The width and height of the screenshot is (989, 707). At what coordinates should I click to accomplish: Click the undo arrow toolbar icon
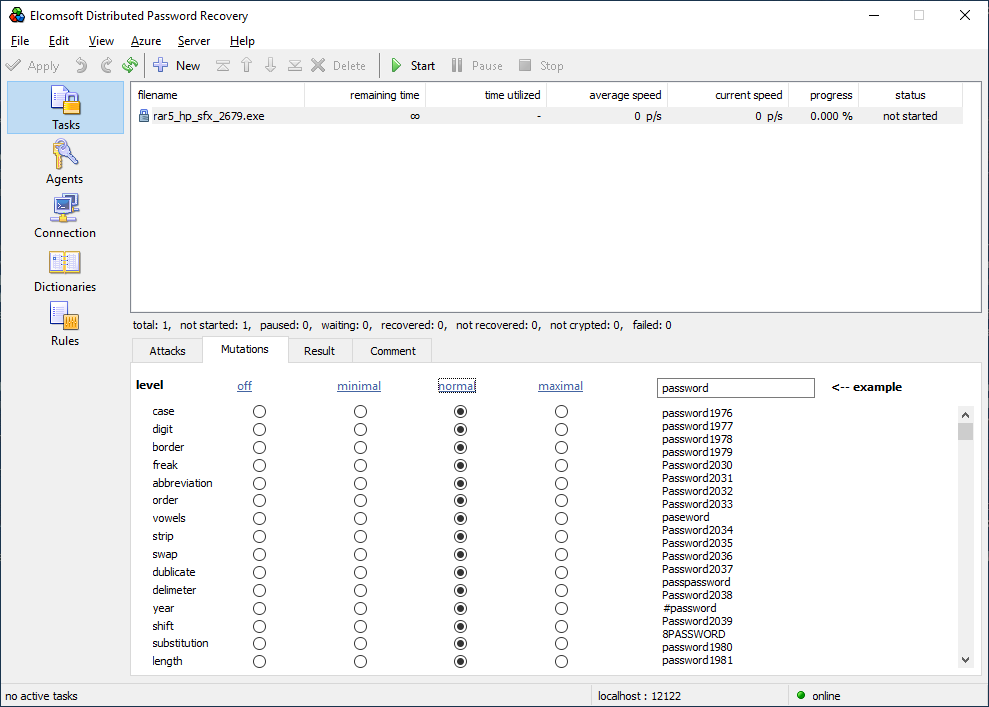coord(81,66)
